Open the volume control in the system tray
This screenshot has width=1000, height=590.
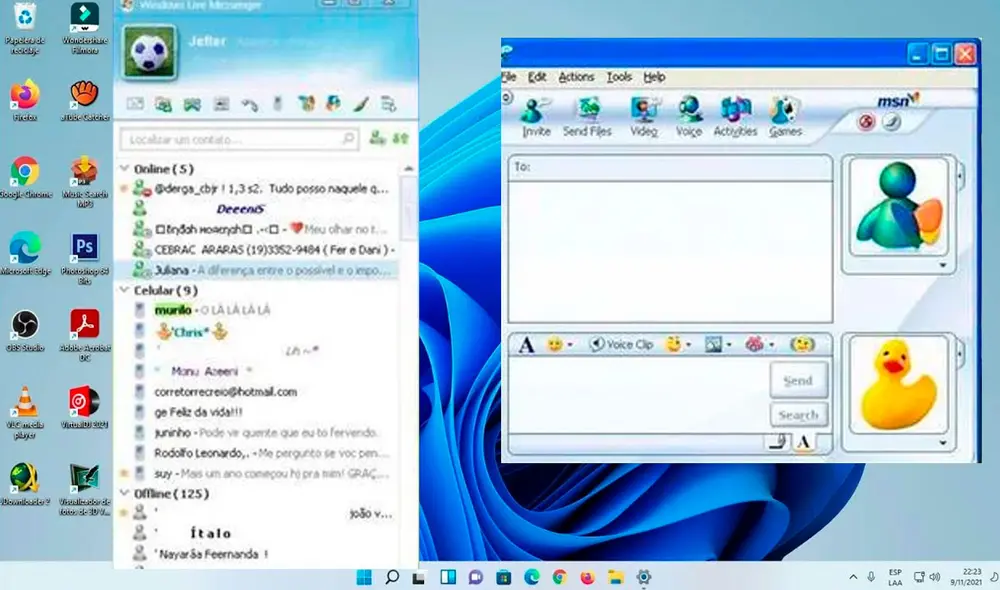933,577
